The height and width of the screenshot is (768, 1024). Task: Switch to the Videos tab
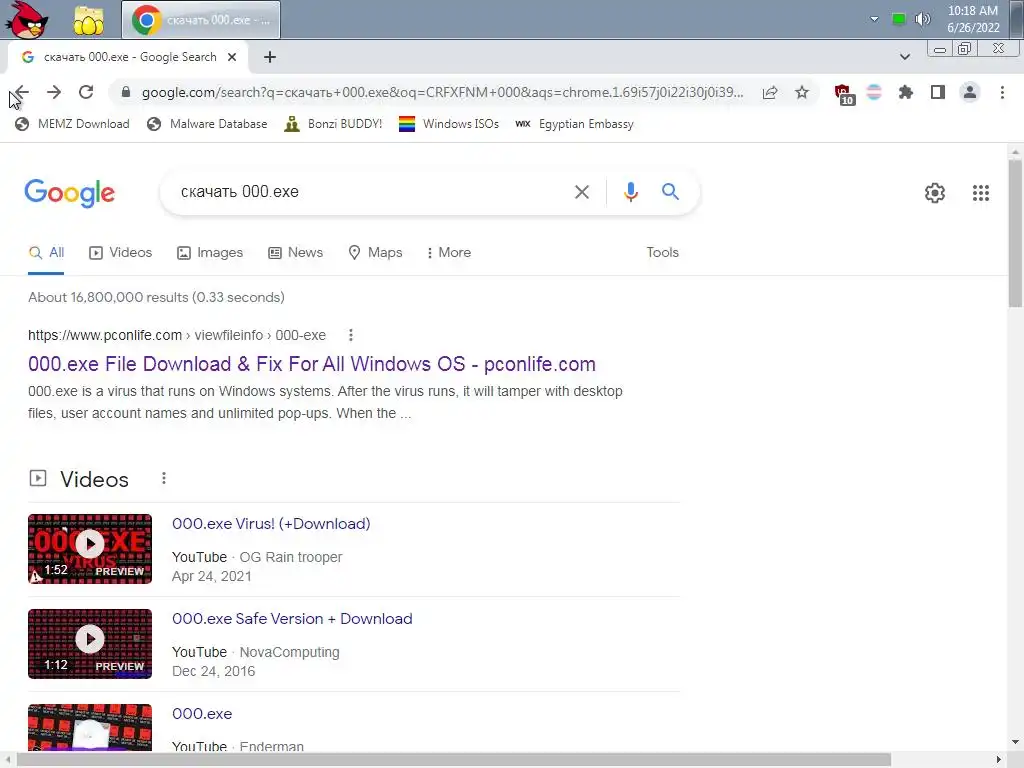(121, 253)
